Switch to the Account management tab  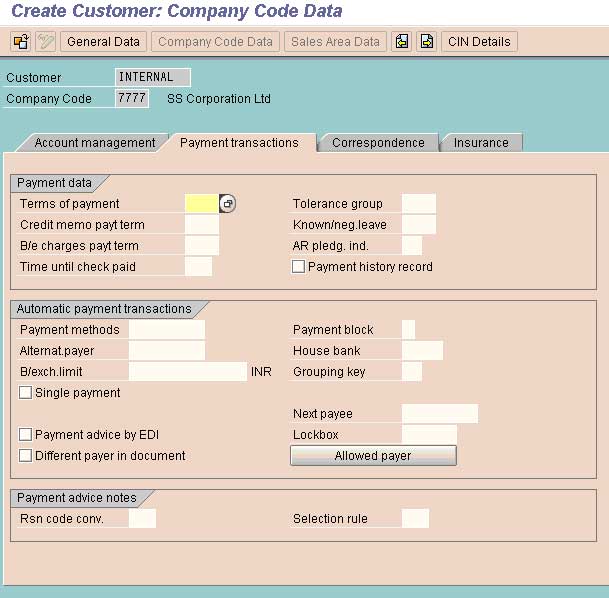(94, 143)
